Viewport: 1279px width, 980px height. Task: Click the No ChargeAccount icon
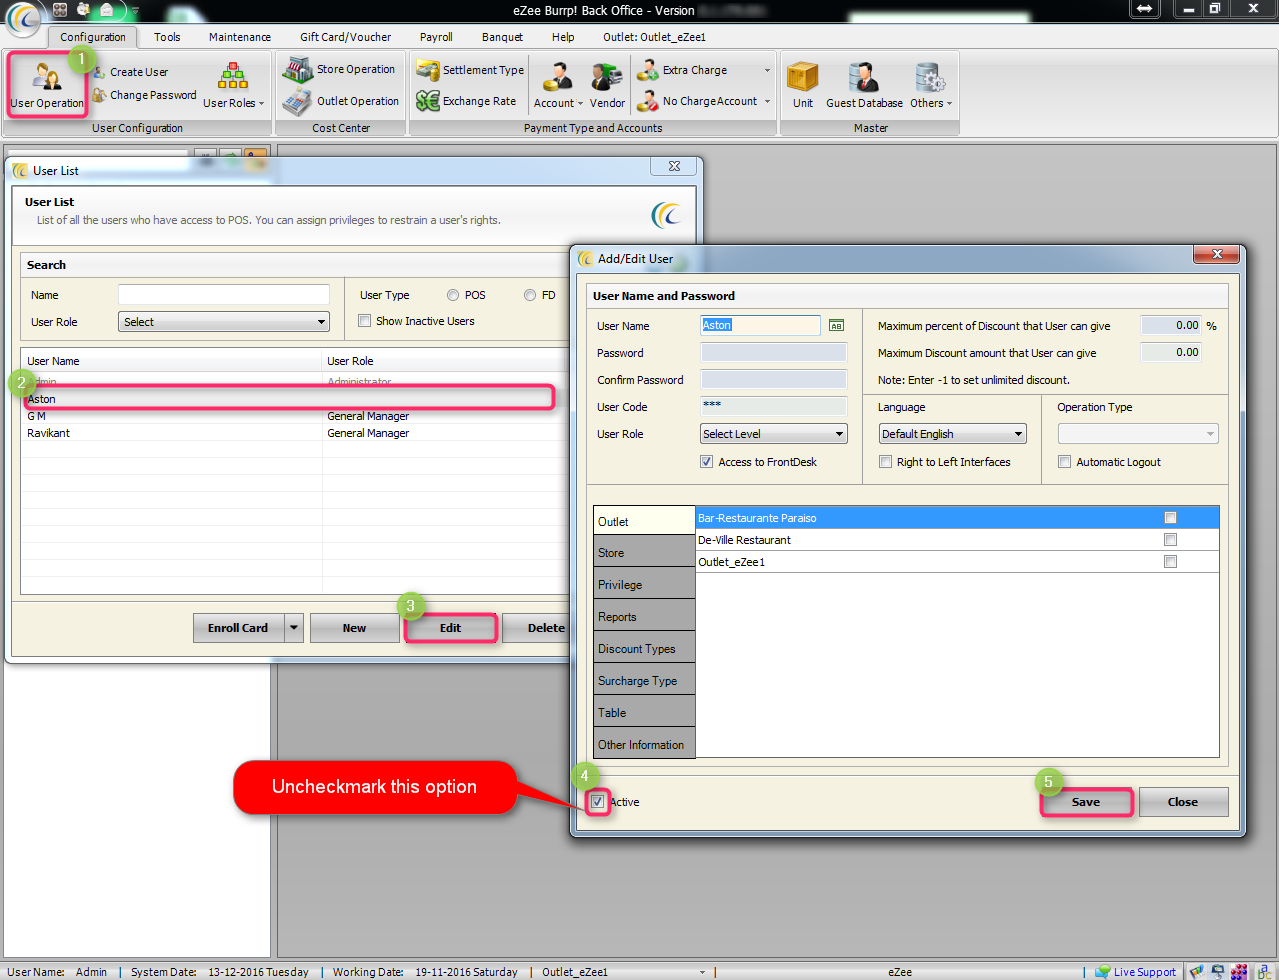tap(648, 101)
